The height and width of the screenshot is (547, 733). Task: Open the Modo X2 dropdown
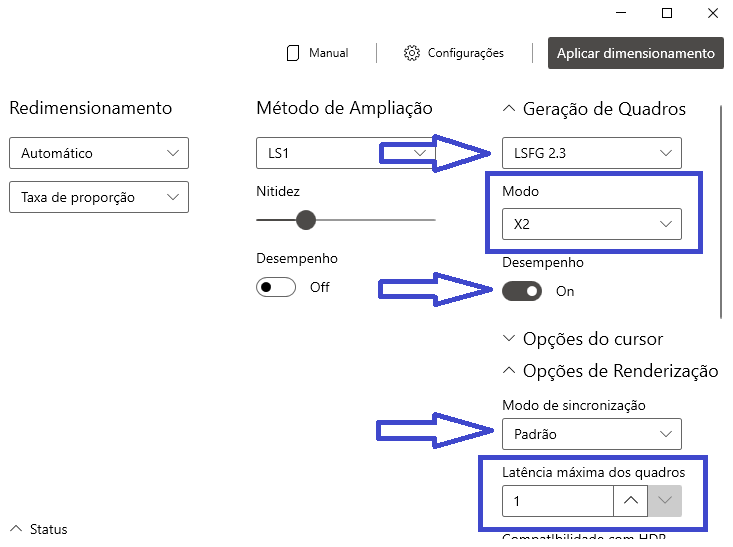591,224
